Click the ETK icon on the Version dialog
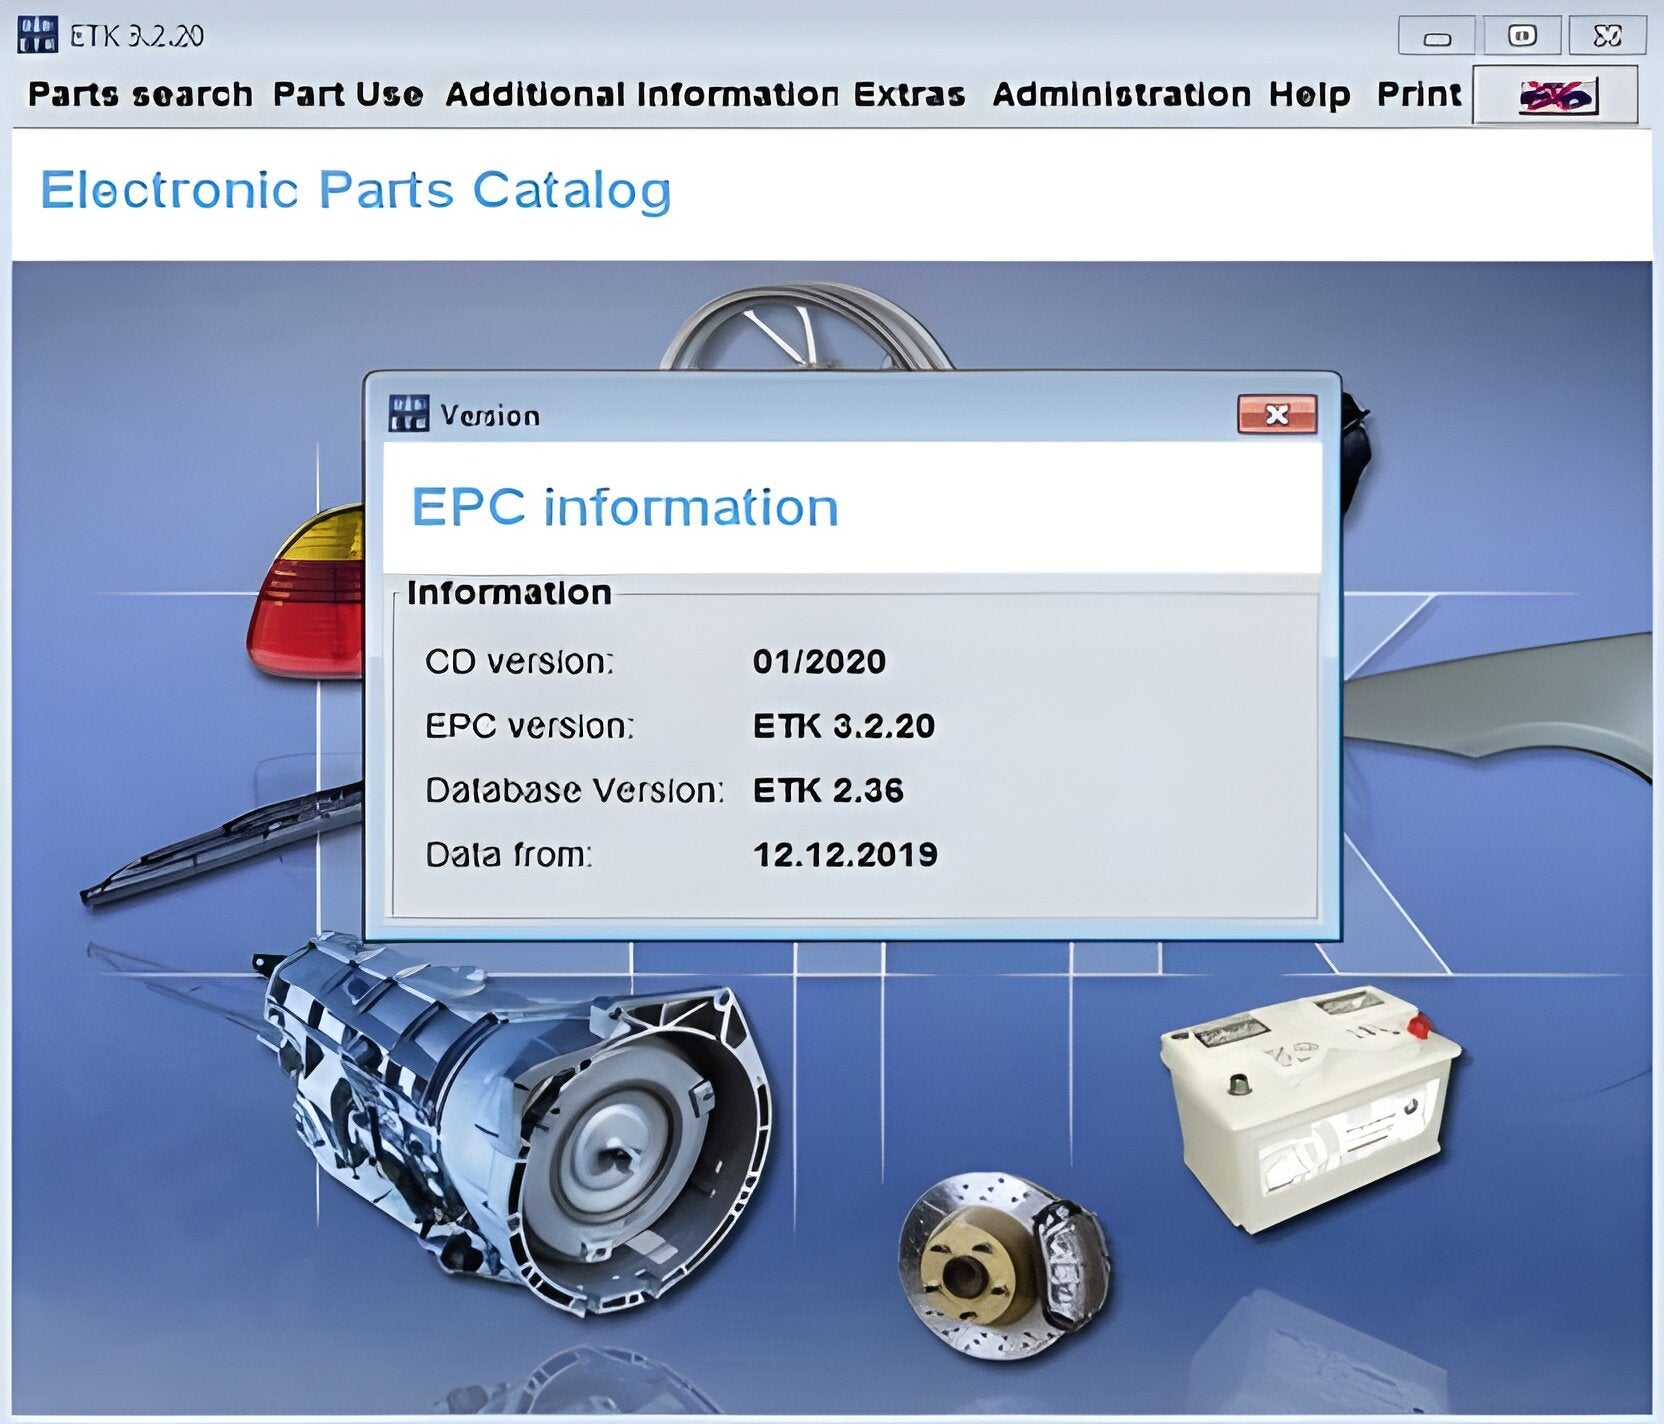The image size is (1664, 1424). [408, 411]
